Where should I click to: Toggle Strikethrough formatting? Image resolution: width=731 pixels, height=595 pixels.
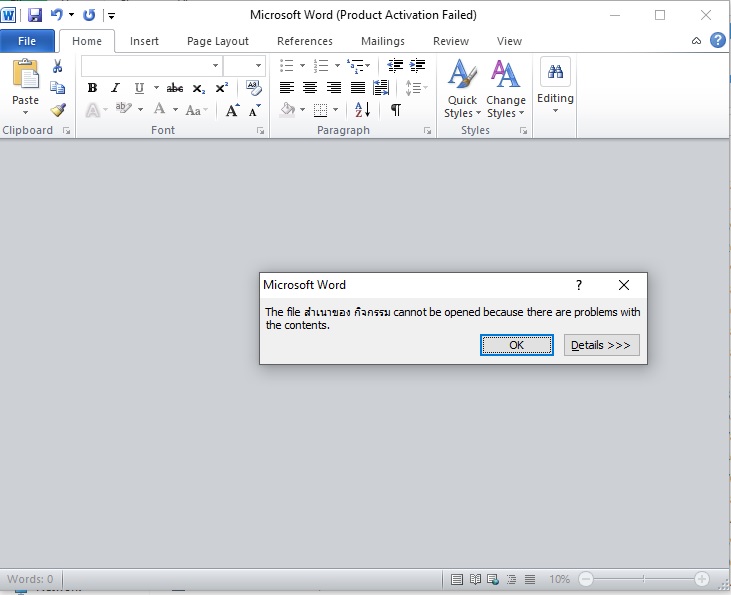(x=175, y=88)
